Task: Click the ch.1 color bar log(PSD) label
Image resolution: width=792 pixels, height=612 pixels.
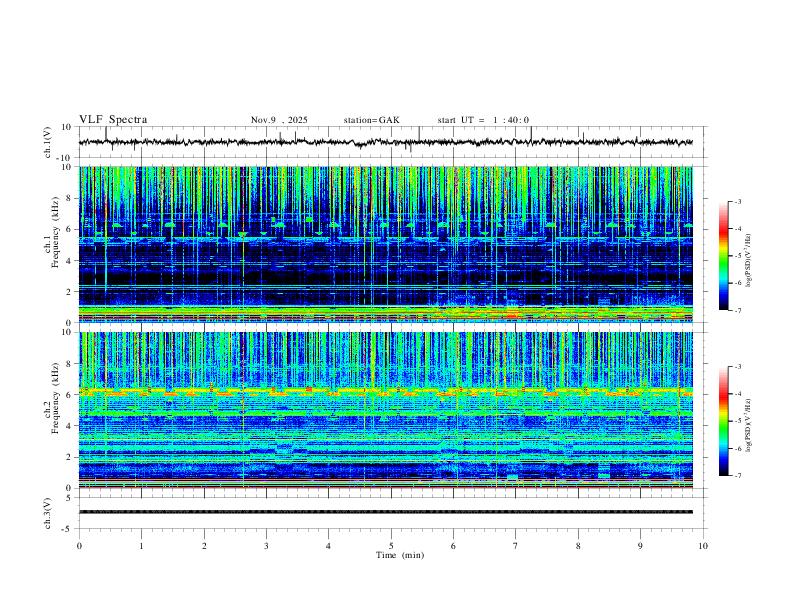Action: tap(749, 261)
